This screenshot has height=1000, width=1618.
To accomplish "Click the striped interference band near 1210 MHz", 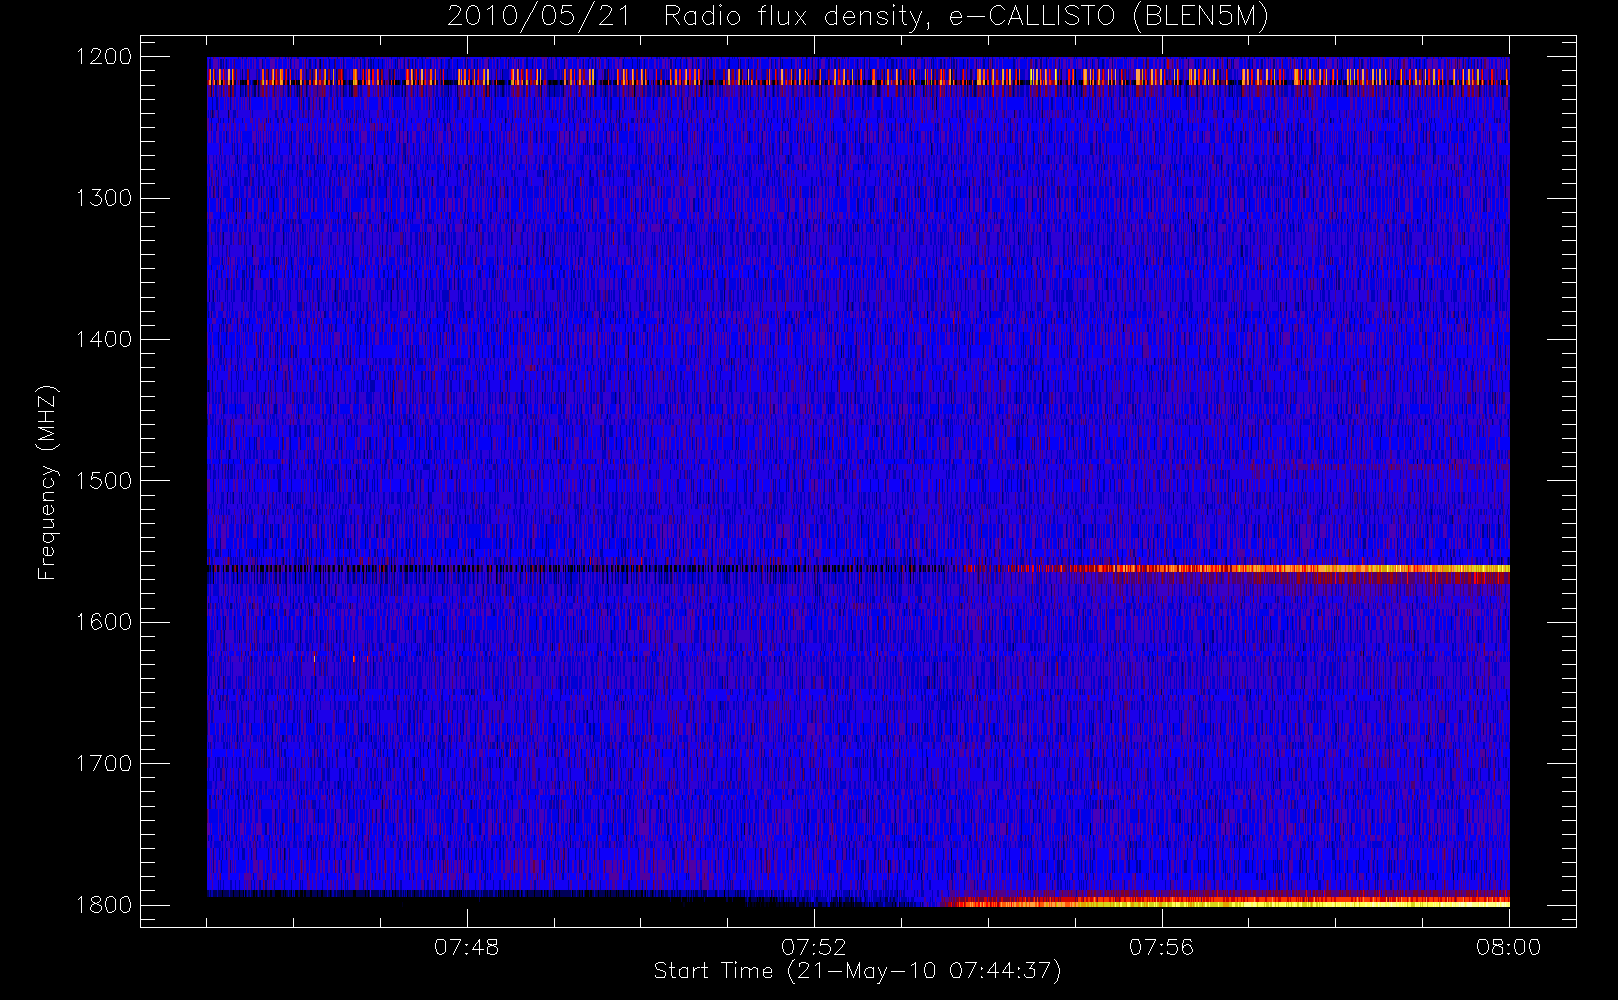I will pyautogui.click(x=858, y=77).
